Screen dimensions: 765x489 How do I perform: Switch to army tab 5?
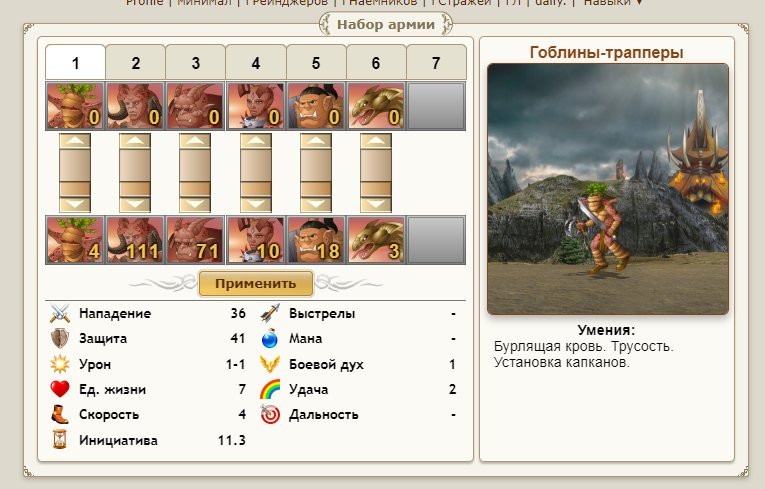[x=316, y=62]
